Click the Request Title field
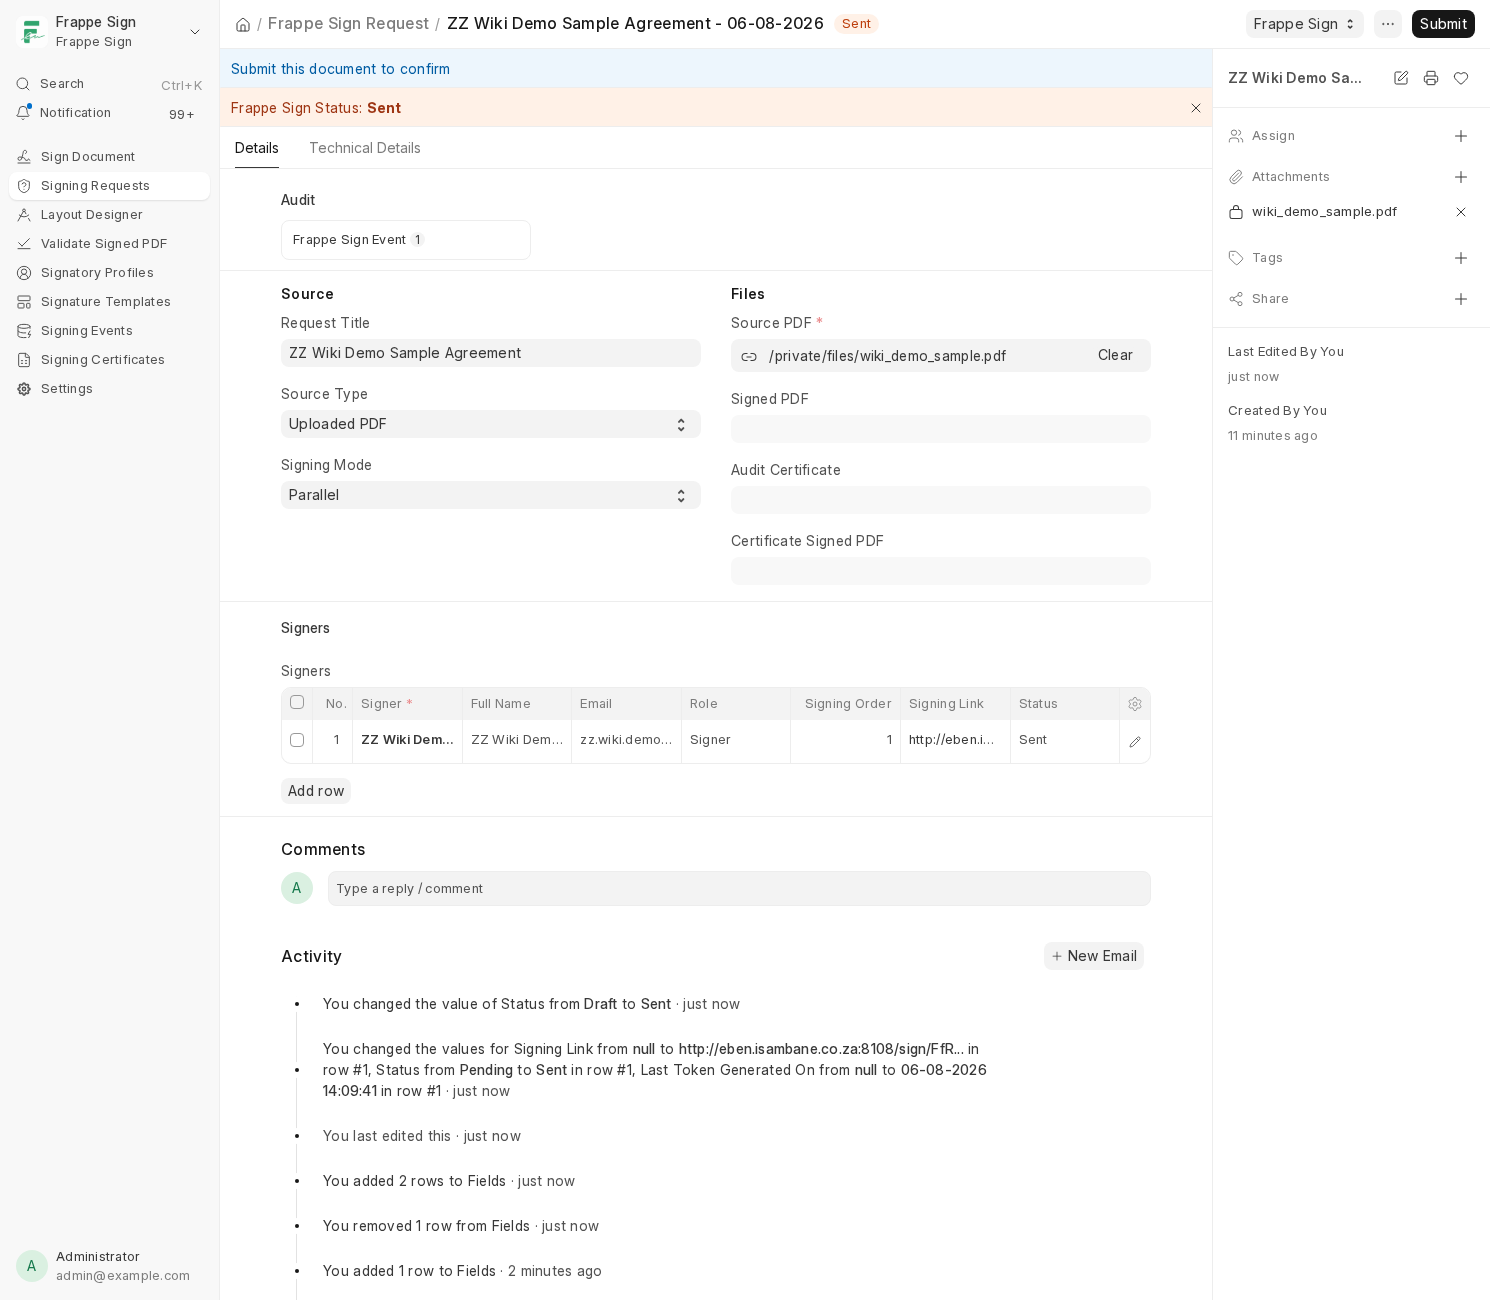Image resolution: width=1500 pixels, height=1300 pixels. point(491,353)
